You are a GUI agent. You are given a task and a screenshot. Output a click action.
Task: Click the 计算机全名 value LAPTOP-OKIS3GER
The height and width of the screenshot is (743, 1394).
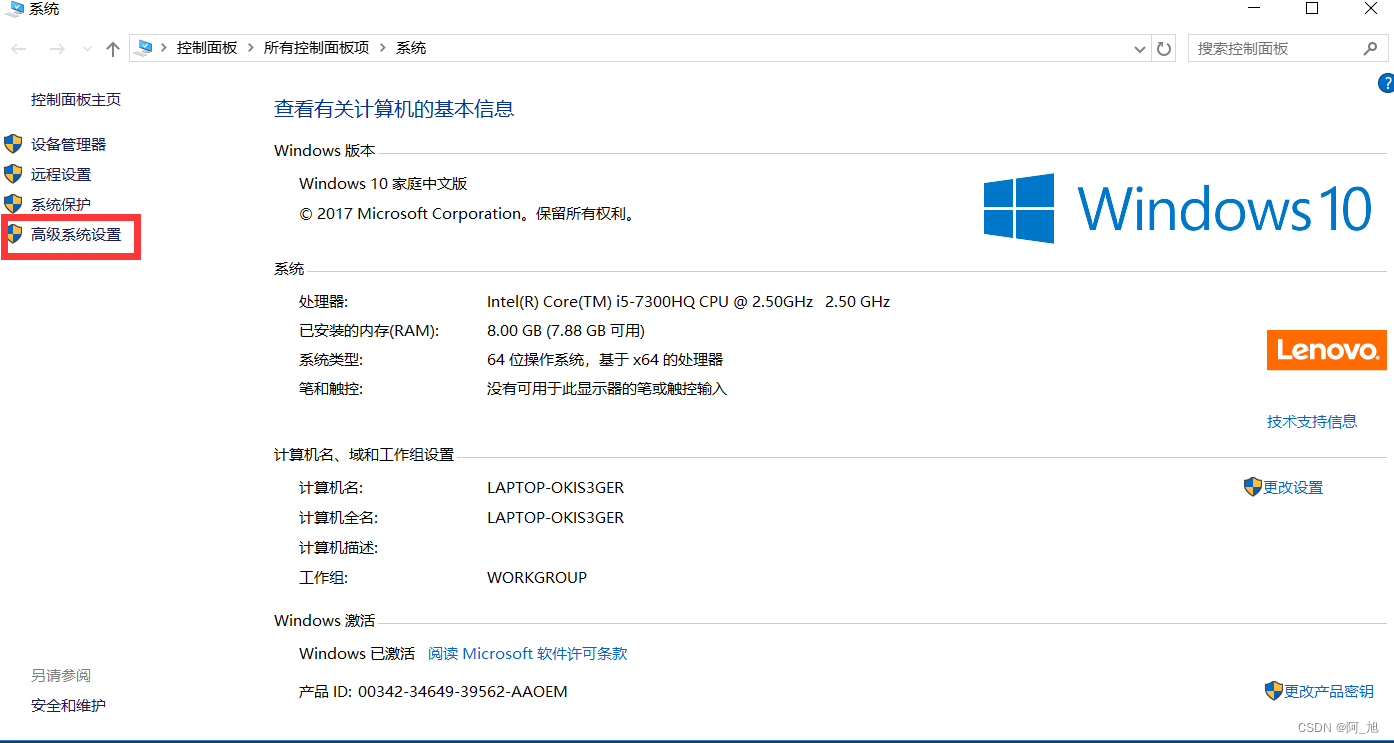click(555, 517)
